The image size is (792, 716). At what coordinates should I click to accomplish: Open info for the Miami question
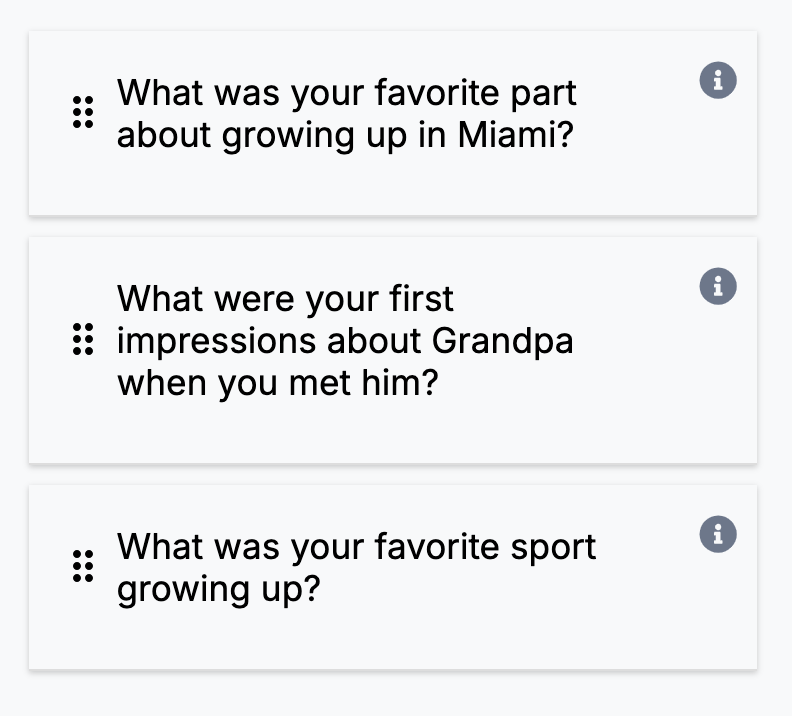click(x=718, y=80)
